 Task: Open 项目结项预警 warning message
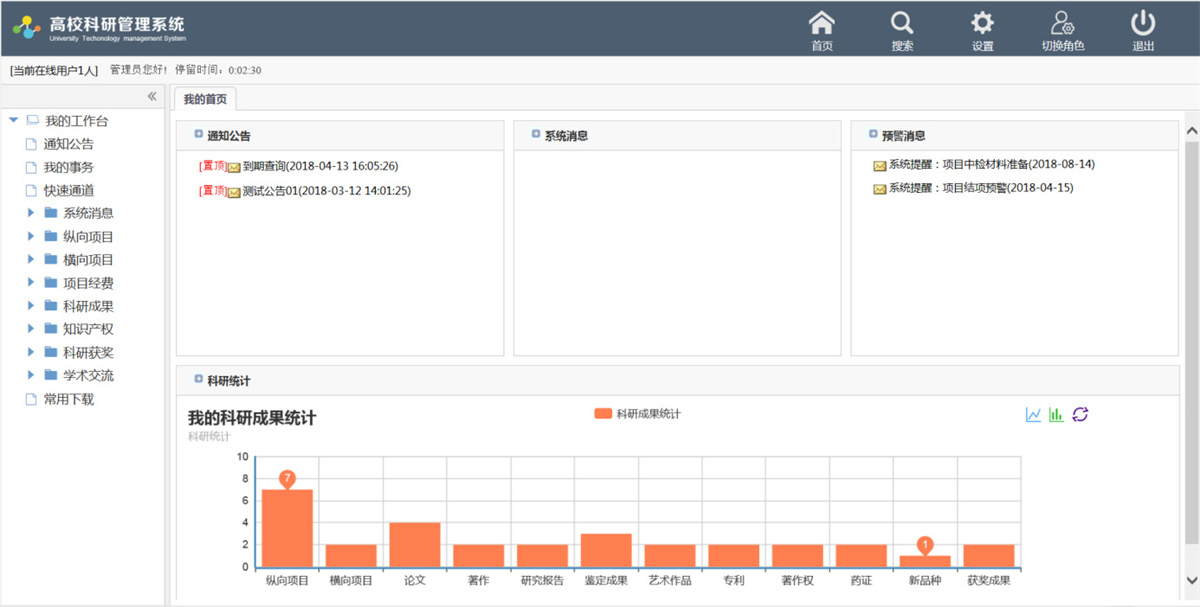(980, 188)
